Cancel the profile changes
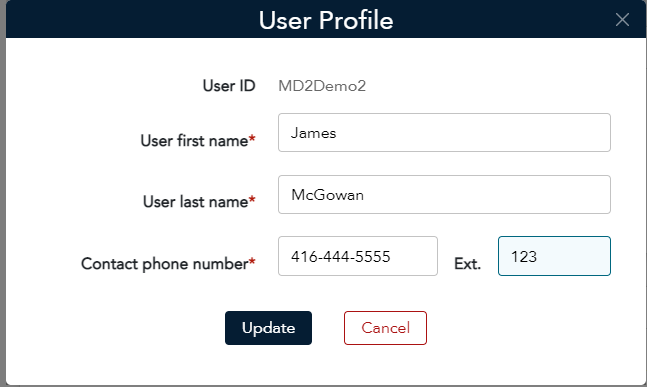This screenshot has width=647, height=387. (385, 328)
